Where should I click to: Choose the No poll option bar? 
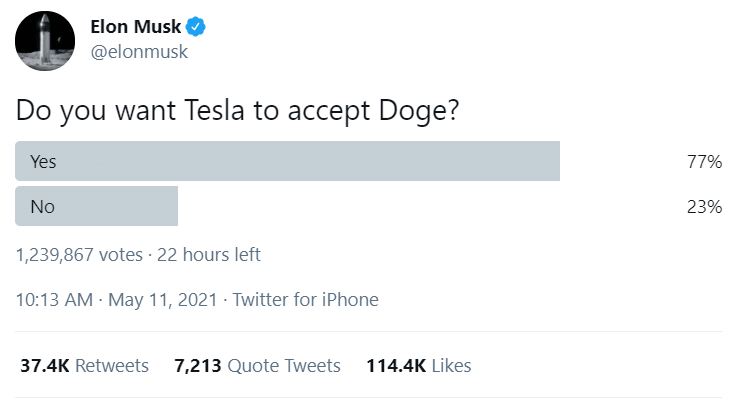[x=96, y=206]
